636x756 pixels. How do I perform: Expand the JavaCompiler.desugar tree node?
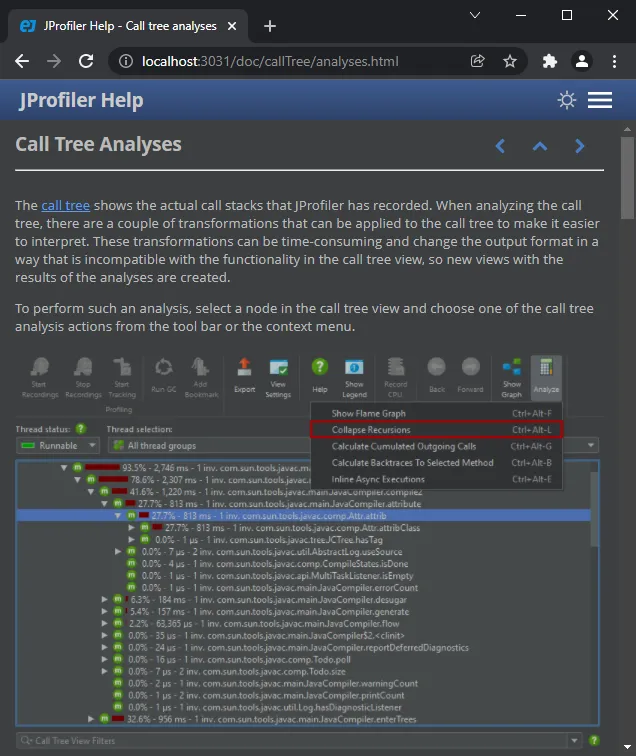pos(104,599)
